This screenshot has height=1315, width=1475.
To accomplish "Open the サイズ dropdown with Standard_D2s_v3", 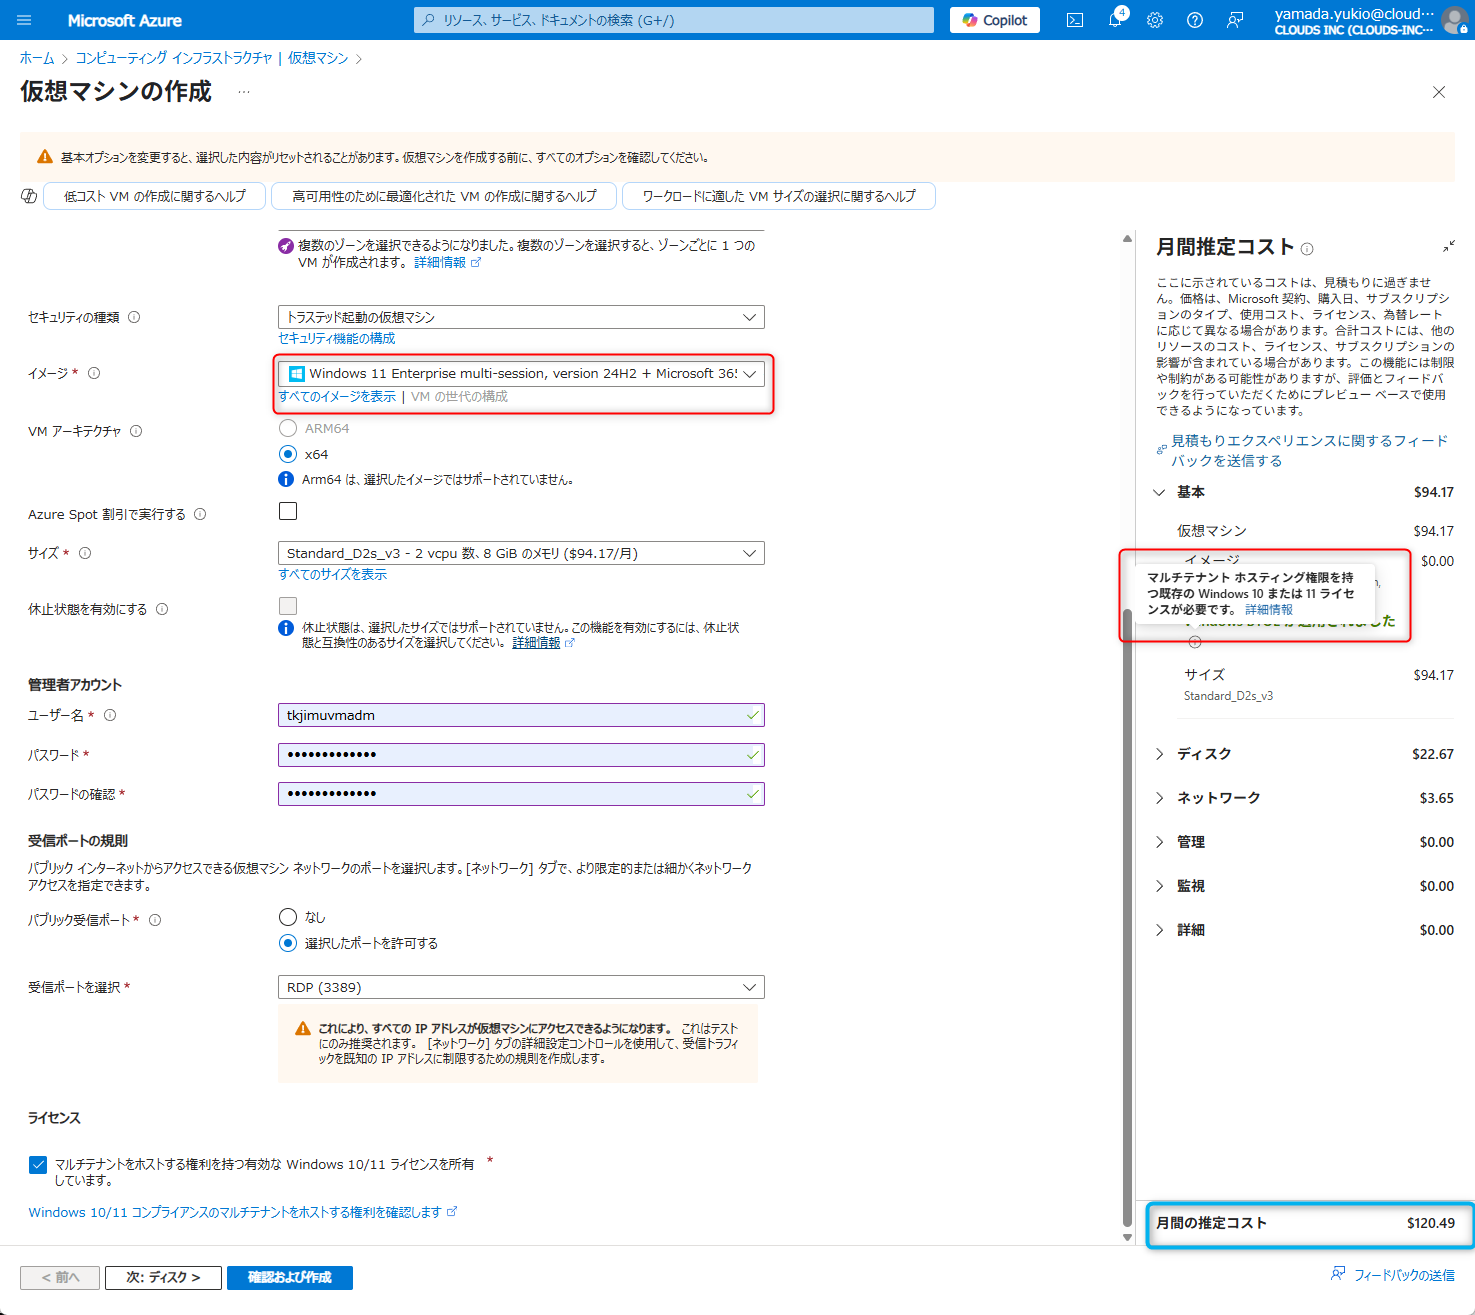I will 521,553.
